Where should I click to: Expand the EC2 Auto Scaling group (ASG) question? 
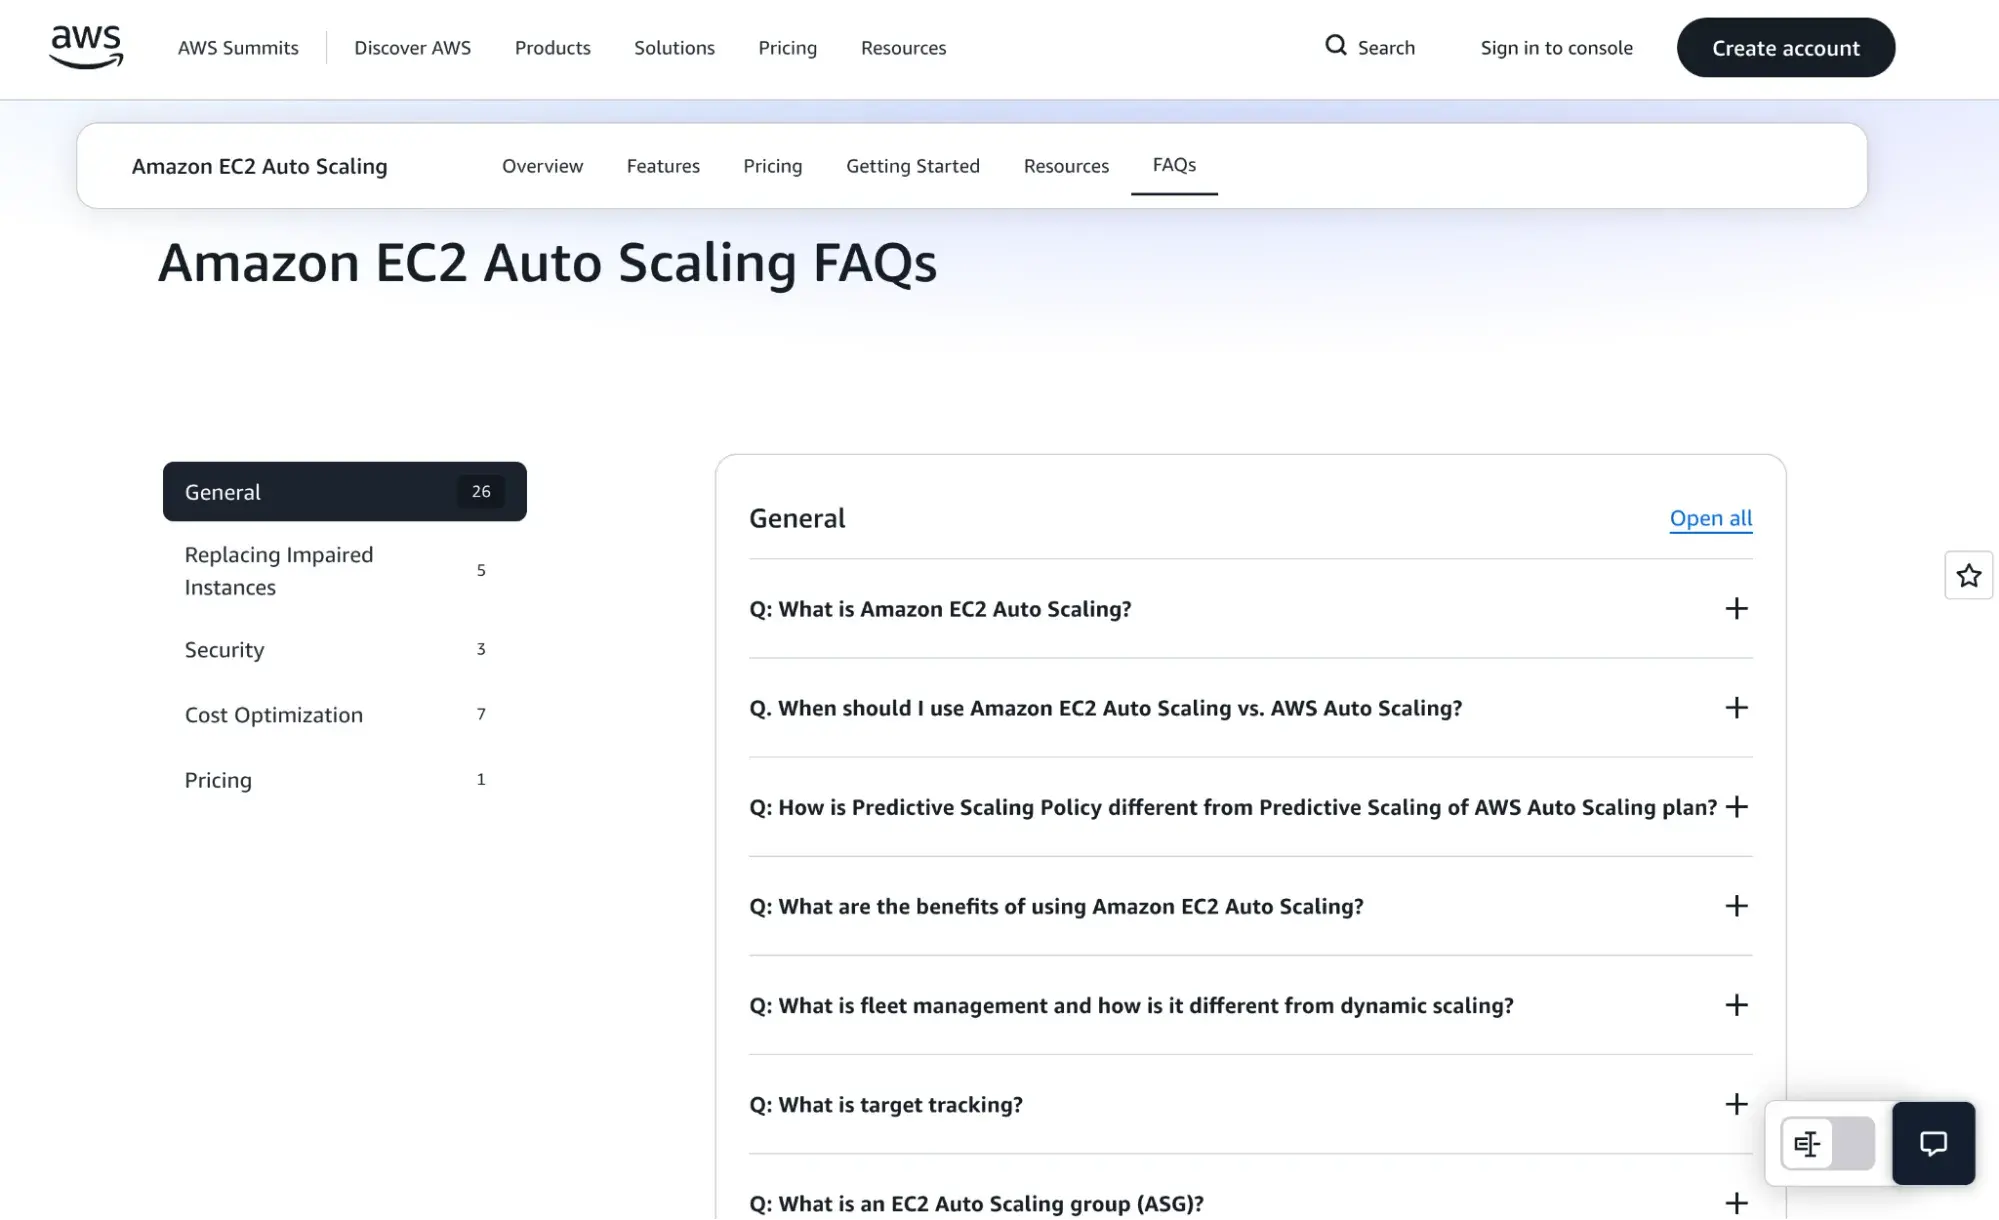tap(1250, 1203)
